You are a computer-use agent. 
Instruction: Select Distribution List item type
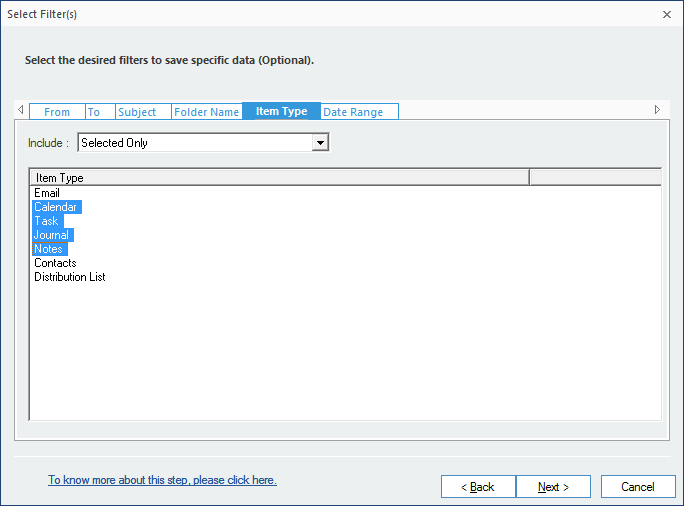[70, 277]
